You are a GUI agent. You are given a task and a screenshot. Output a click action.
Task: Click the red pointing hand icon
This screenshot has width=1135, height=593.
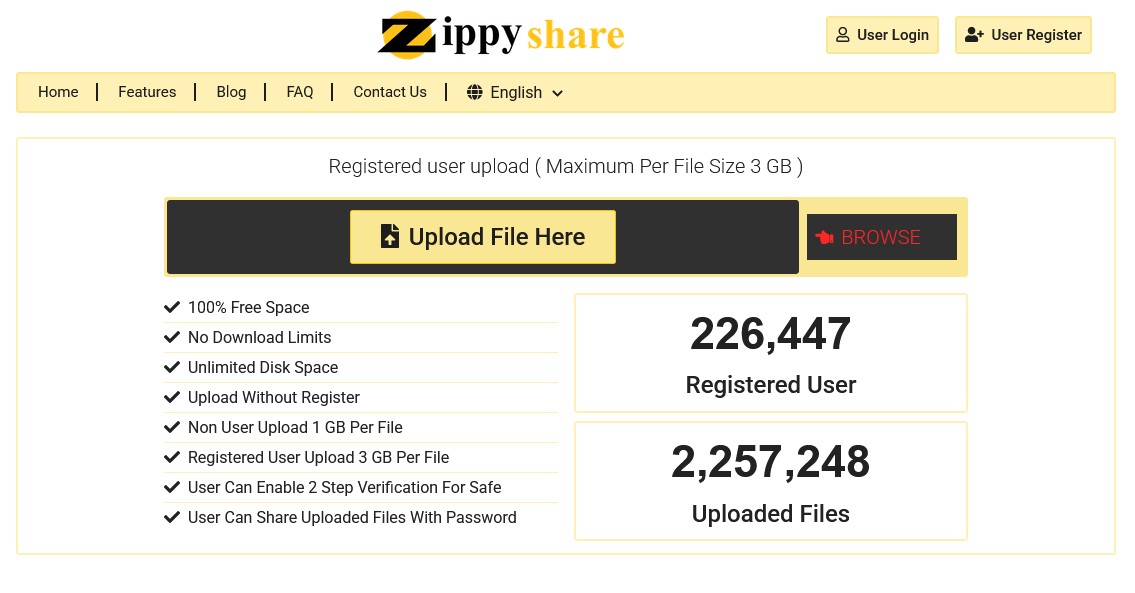[824, 238]
